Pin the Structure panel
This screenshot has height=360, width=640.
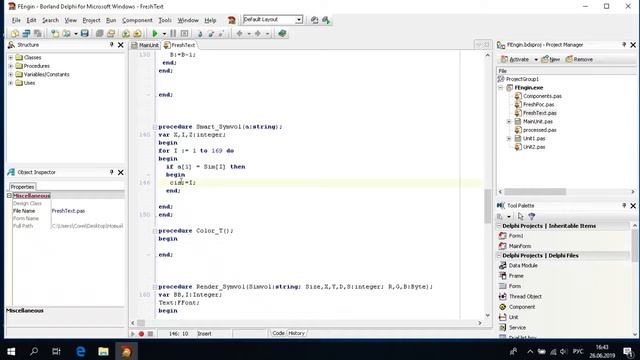point(111,45)
